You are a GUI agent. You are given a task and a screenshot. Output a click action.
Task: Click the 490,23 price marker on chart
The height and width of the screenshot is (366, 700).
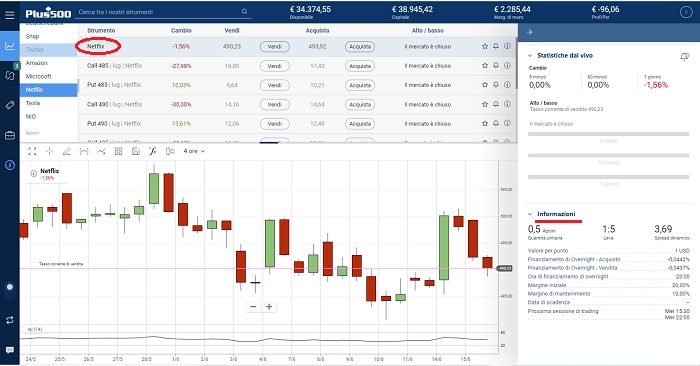click(505, 268)
